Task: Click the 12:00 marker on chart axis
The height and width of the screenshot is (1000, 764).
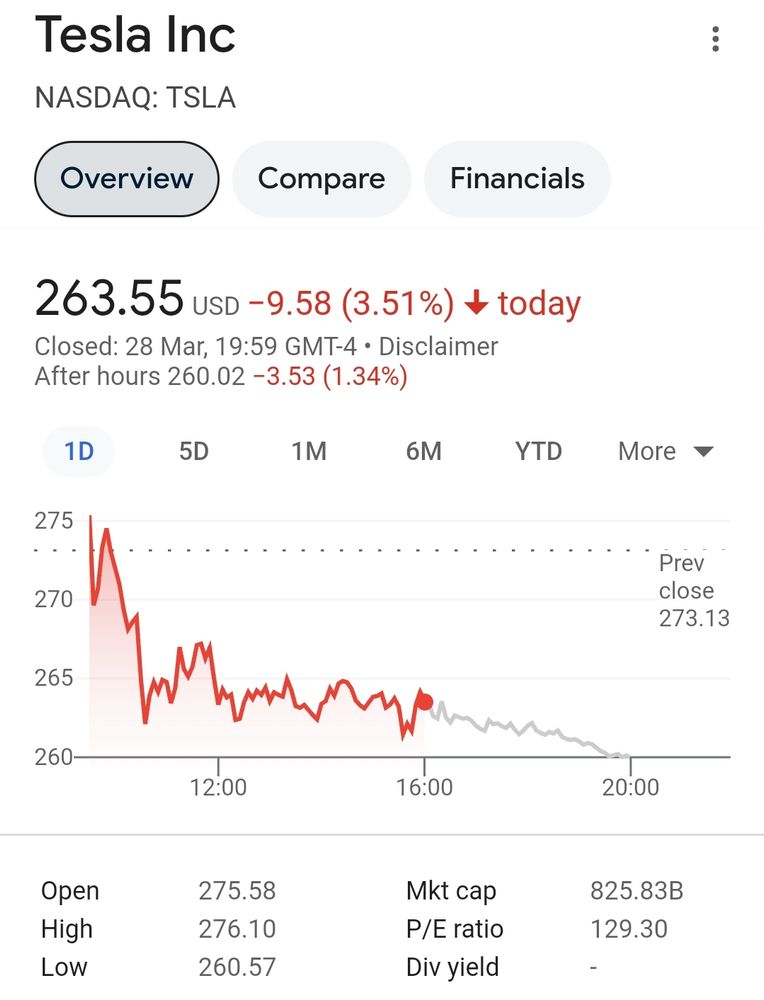Action: [218, 787]
